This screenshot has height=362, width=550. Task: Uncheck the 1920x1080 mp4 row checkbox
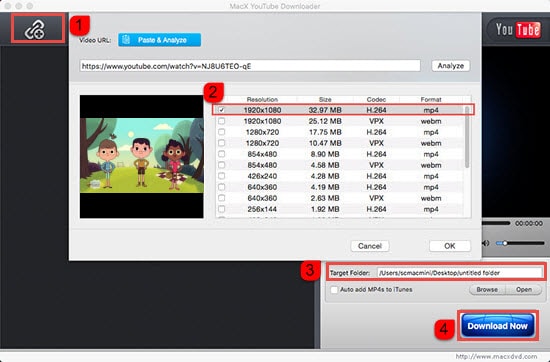(x=221, y=110)
